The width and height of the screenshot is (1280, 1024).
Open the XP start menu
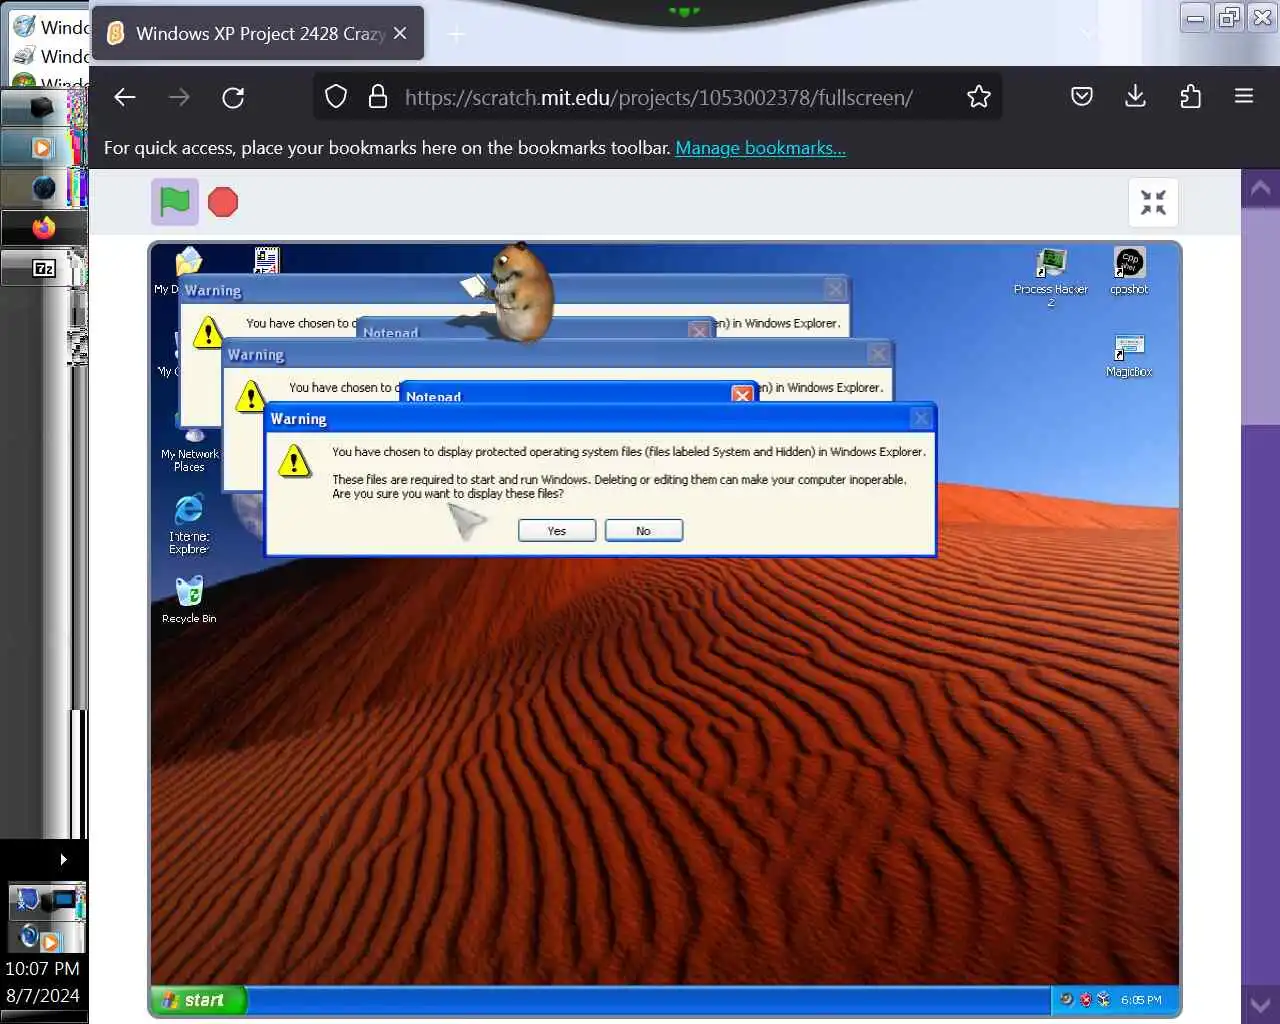[198, 1000]
